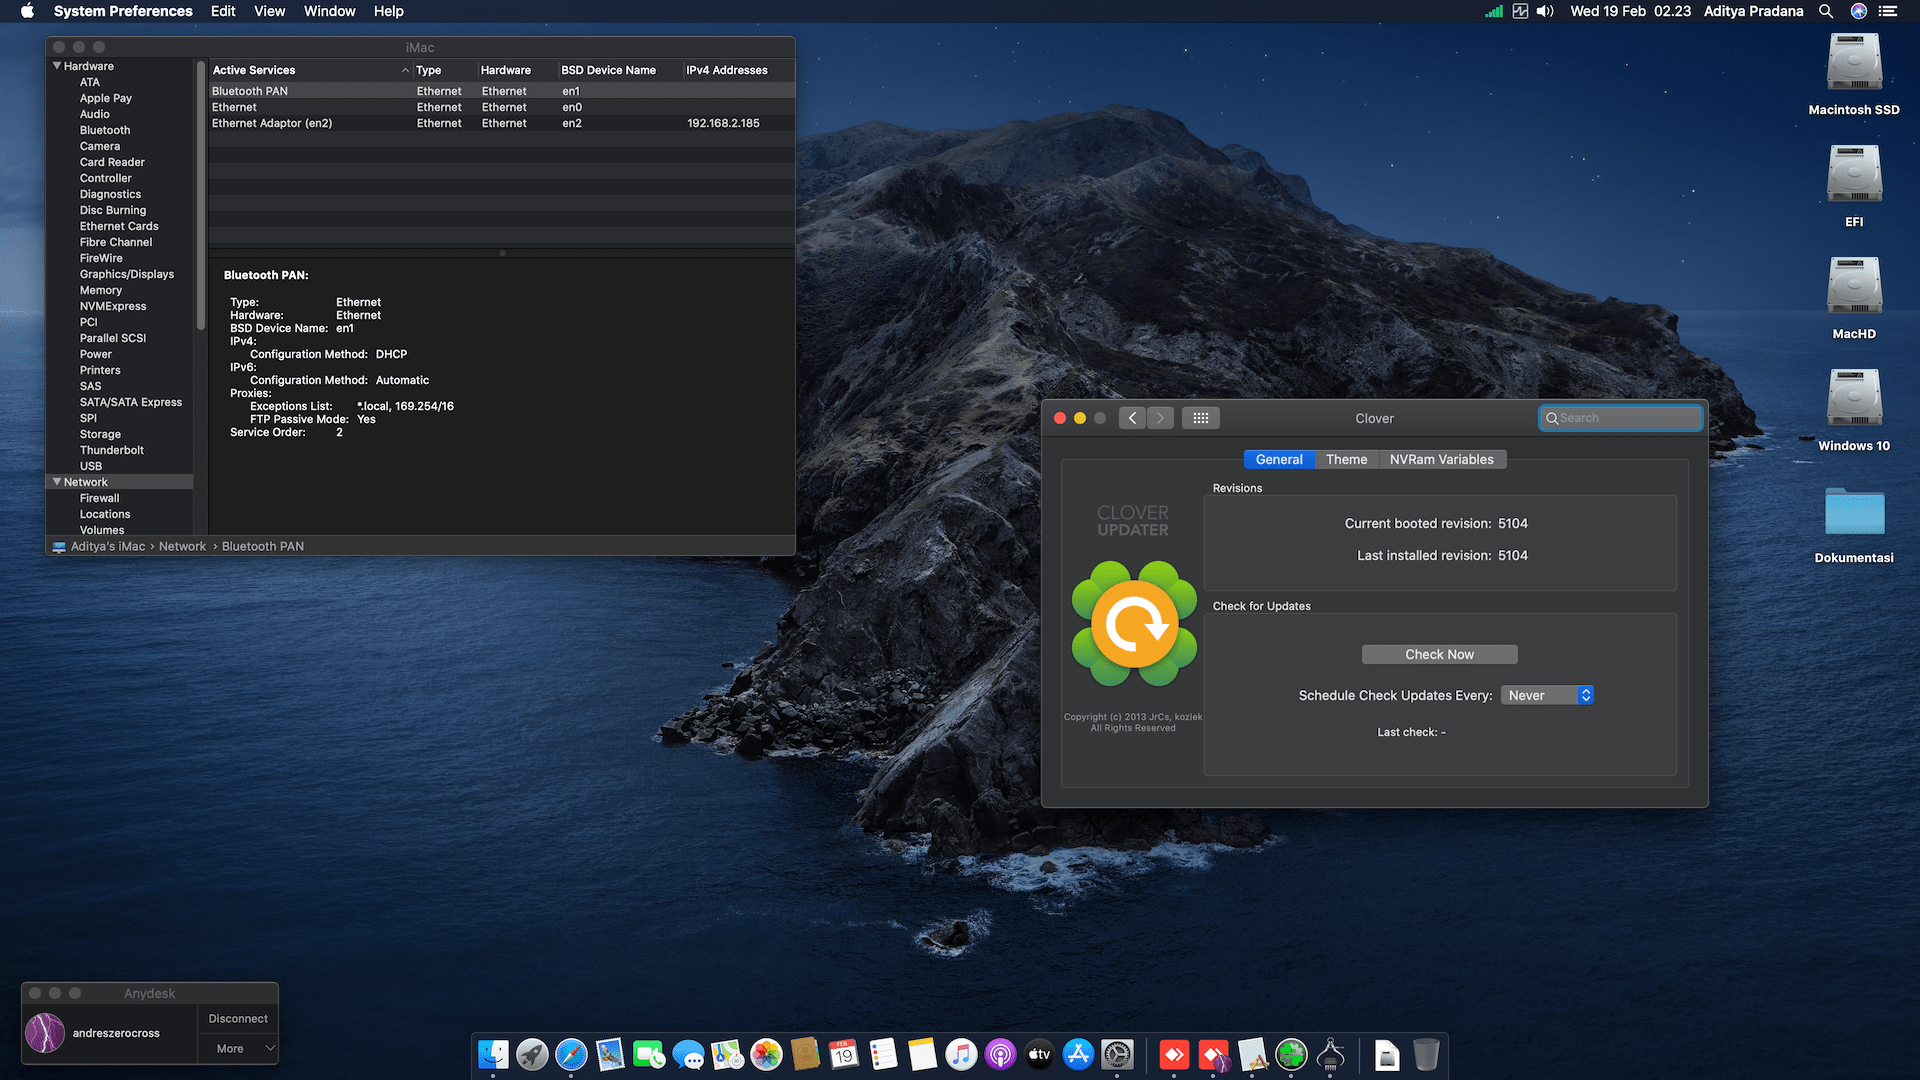Viewport: 1920px width, 1080px height.
Task: Select Graphics/Displays in hardware list
Action: (127, 274)
